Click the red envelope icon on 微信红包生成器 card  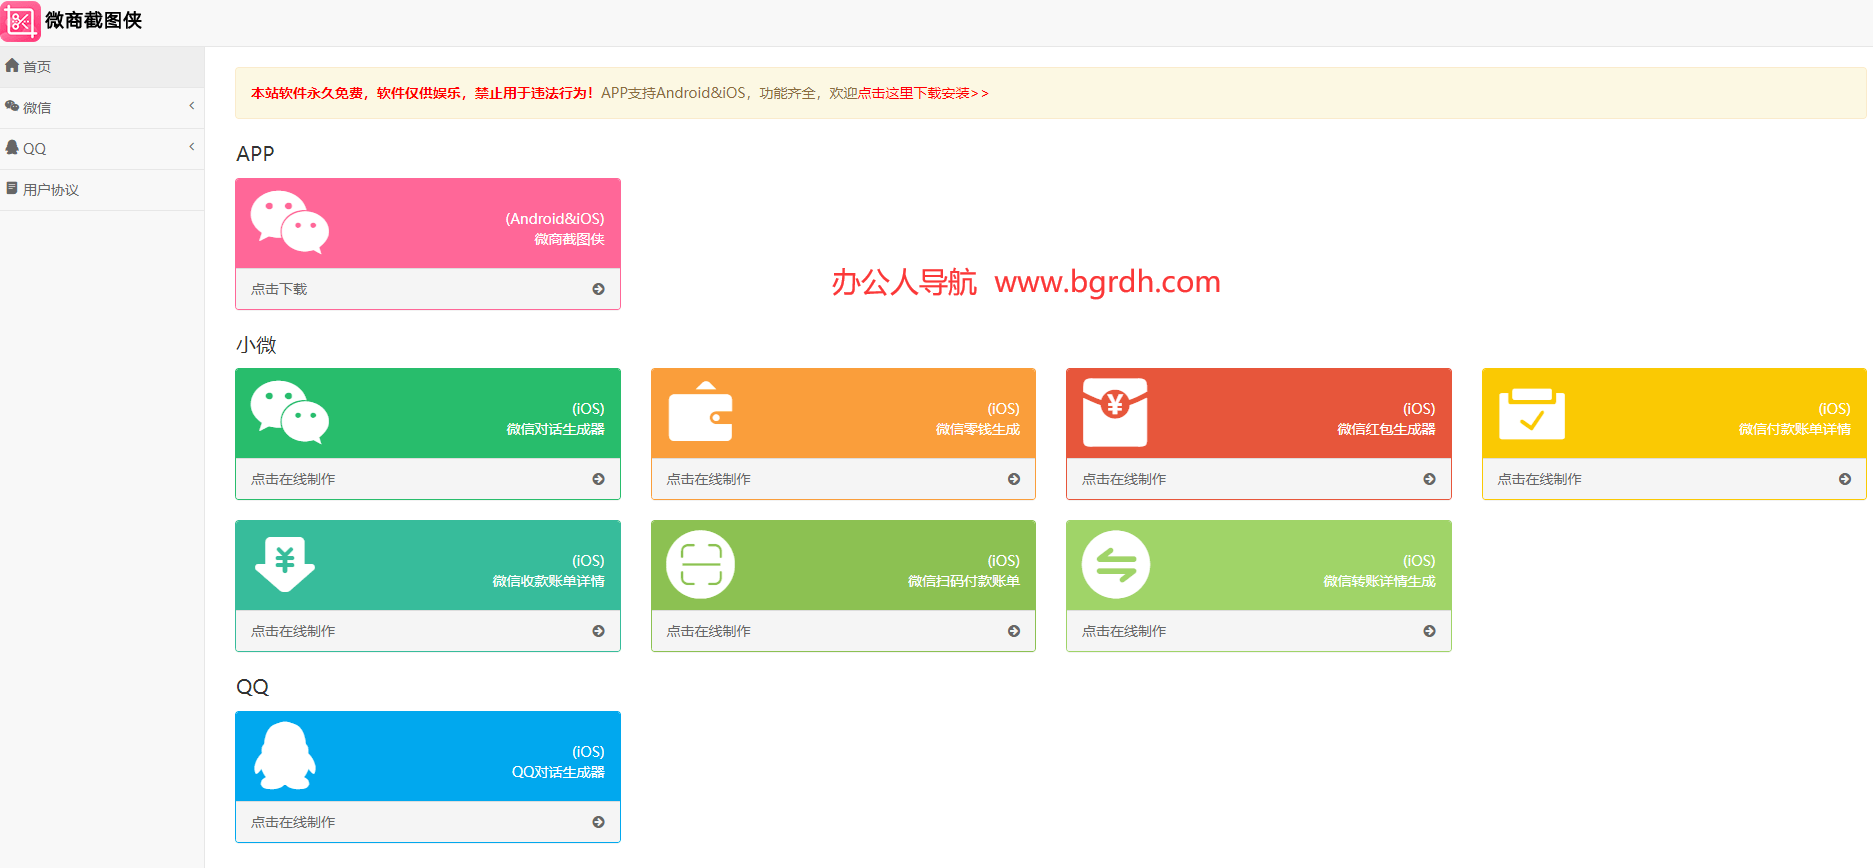click(x=1115, y=412)
